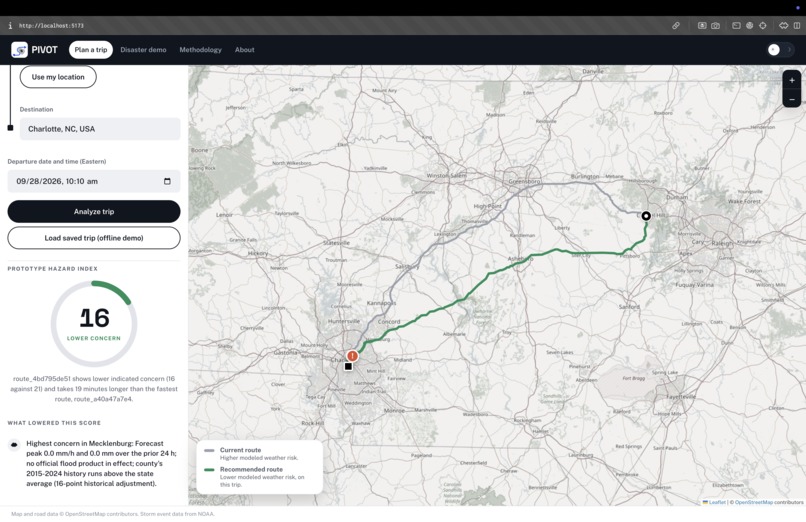806x522 pixels.
Task: Open the Leaflet attribution link
Action: (x=715, y=502)
